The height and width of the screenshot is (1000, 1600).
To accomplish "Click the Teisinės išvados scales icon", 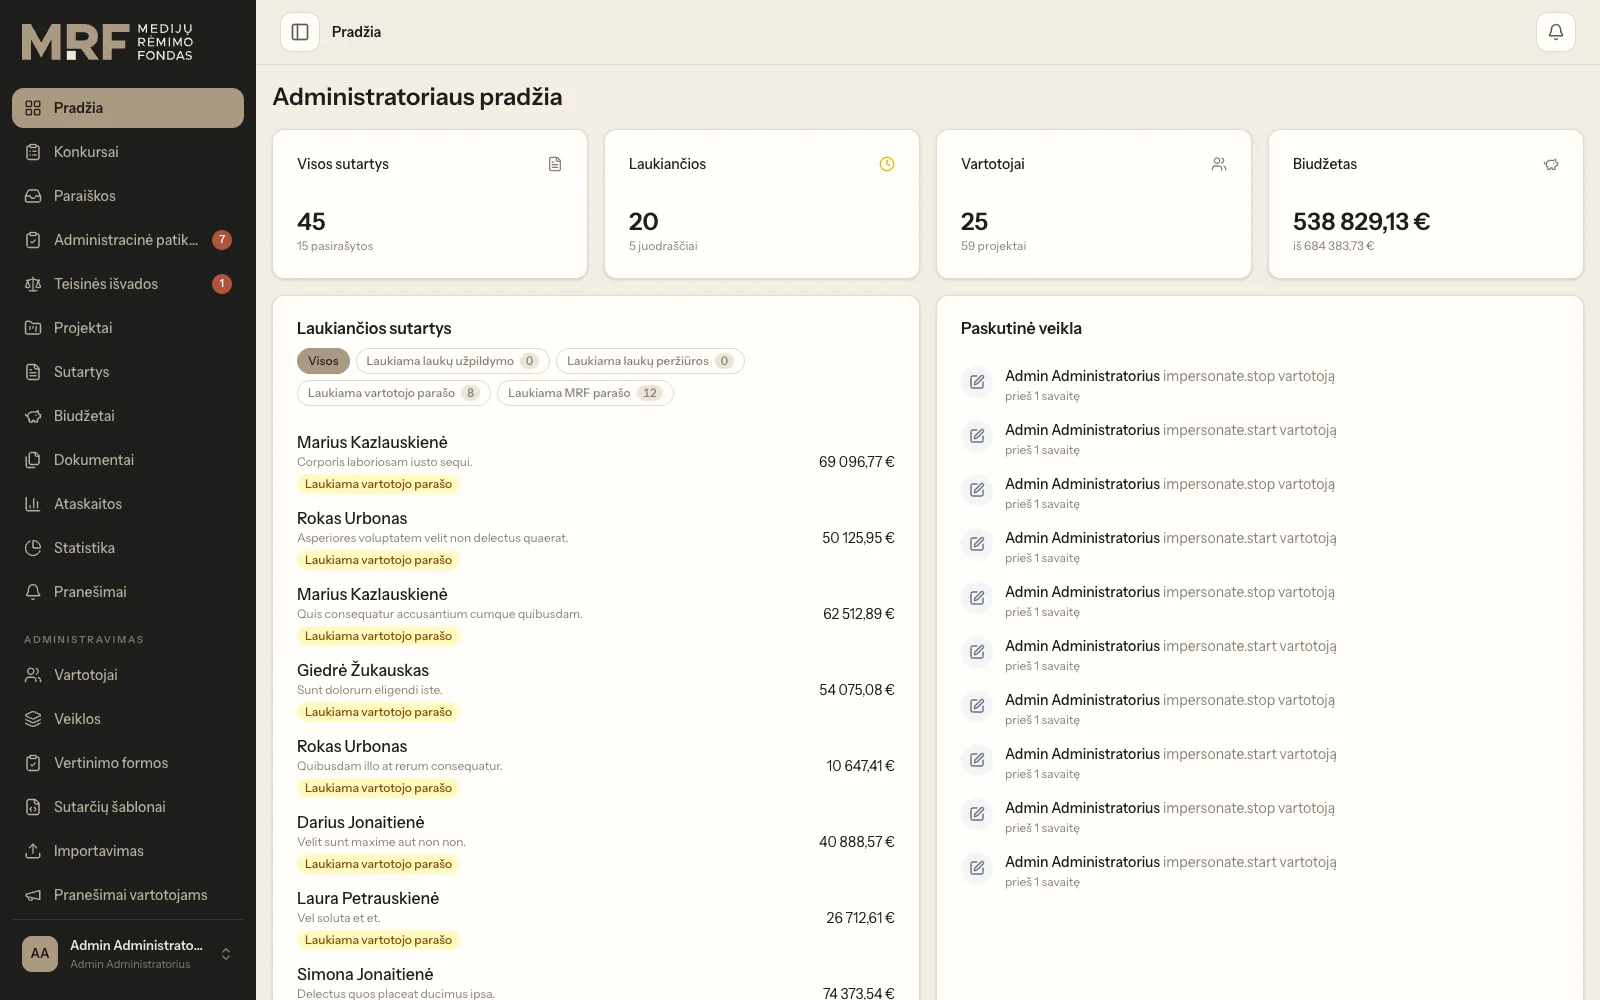I will [x=33, y=284].
